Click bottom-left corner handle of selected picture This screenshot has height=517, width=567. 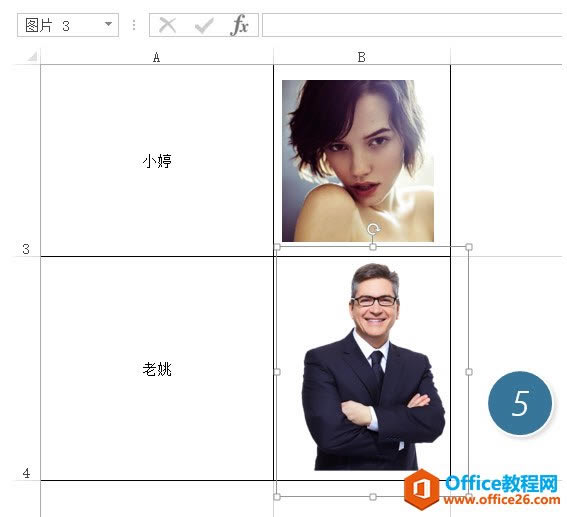277,497
